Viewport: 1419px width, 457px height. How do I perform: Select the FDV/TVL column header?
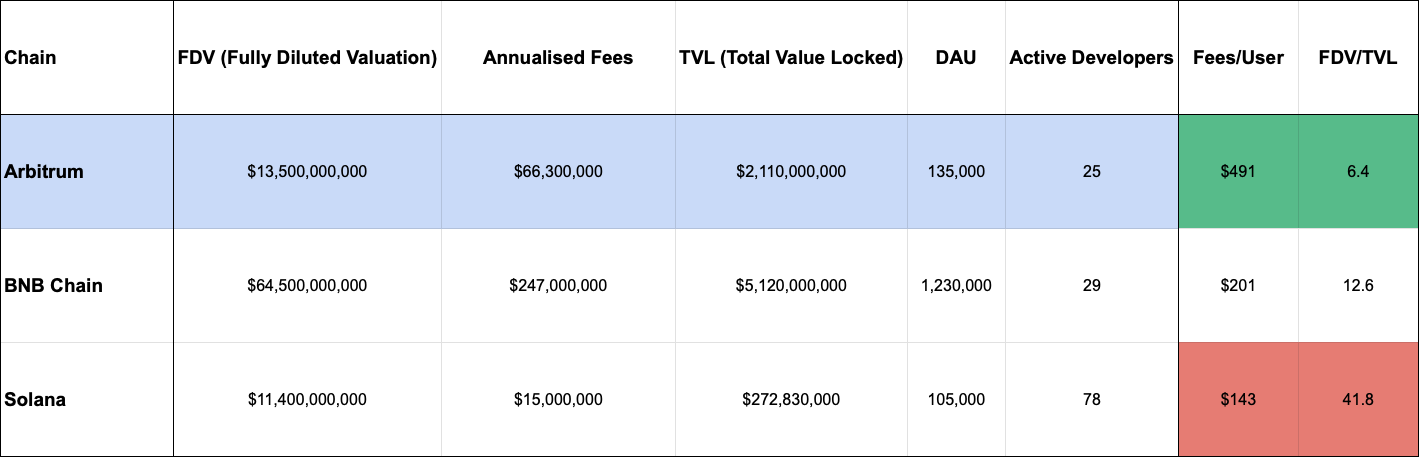click(x=1358, y=57)
